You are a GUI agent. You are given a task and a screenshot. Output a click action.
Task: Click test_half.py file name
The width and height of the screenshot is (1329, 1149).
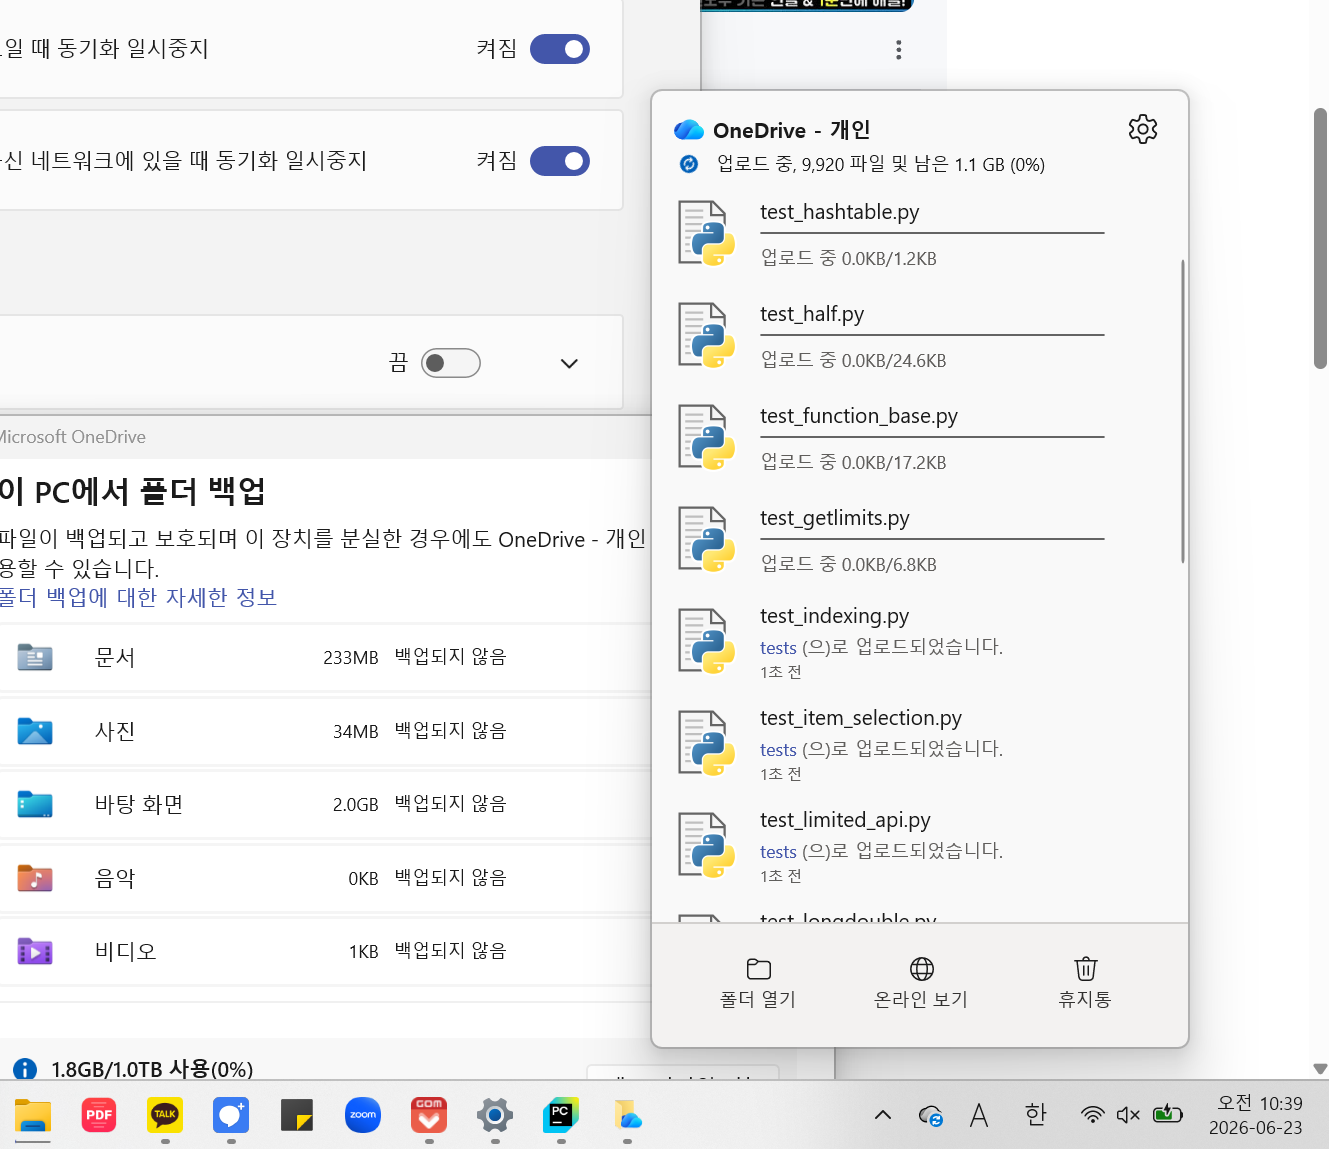pos(812,314)
